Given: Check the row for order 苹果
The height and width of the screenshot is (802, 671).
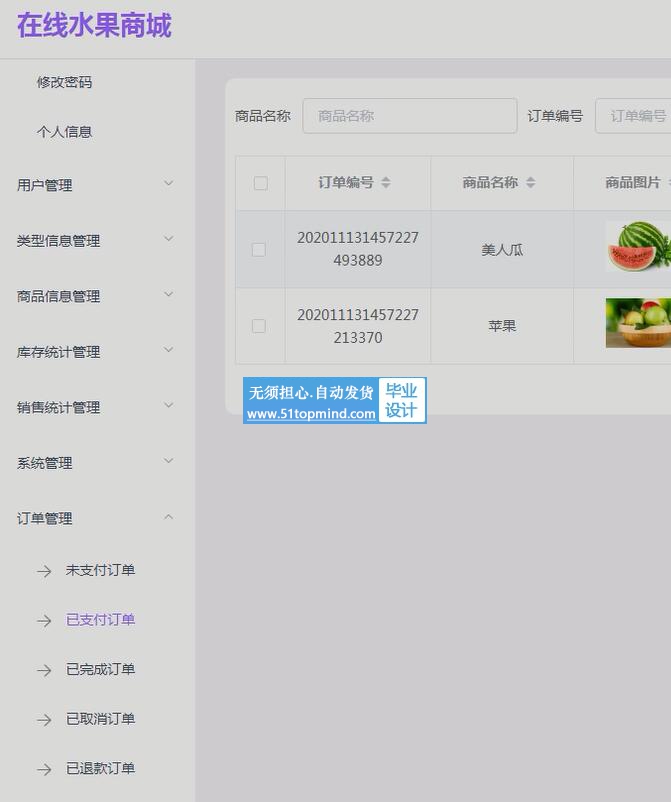Looking at the screenshot, I should click(x=259, y=326).
